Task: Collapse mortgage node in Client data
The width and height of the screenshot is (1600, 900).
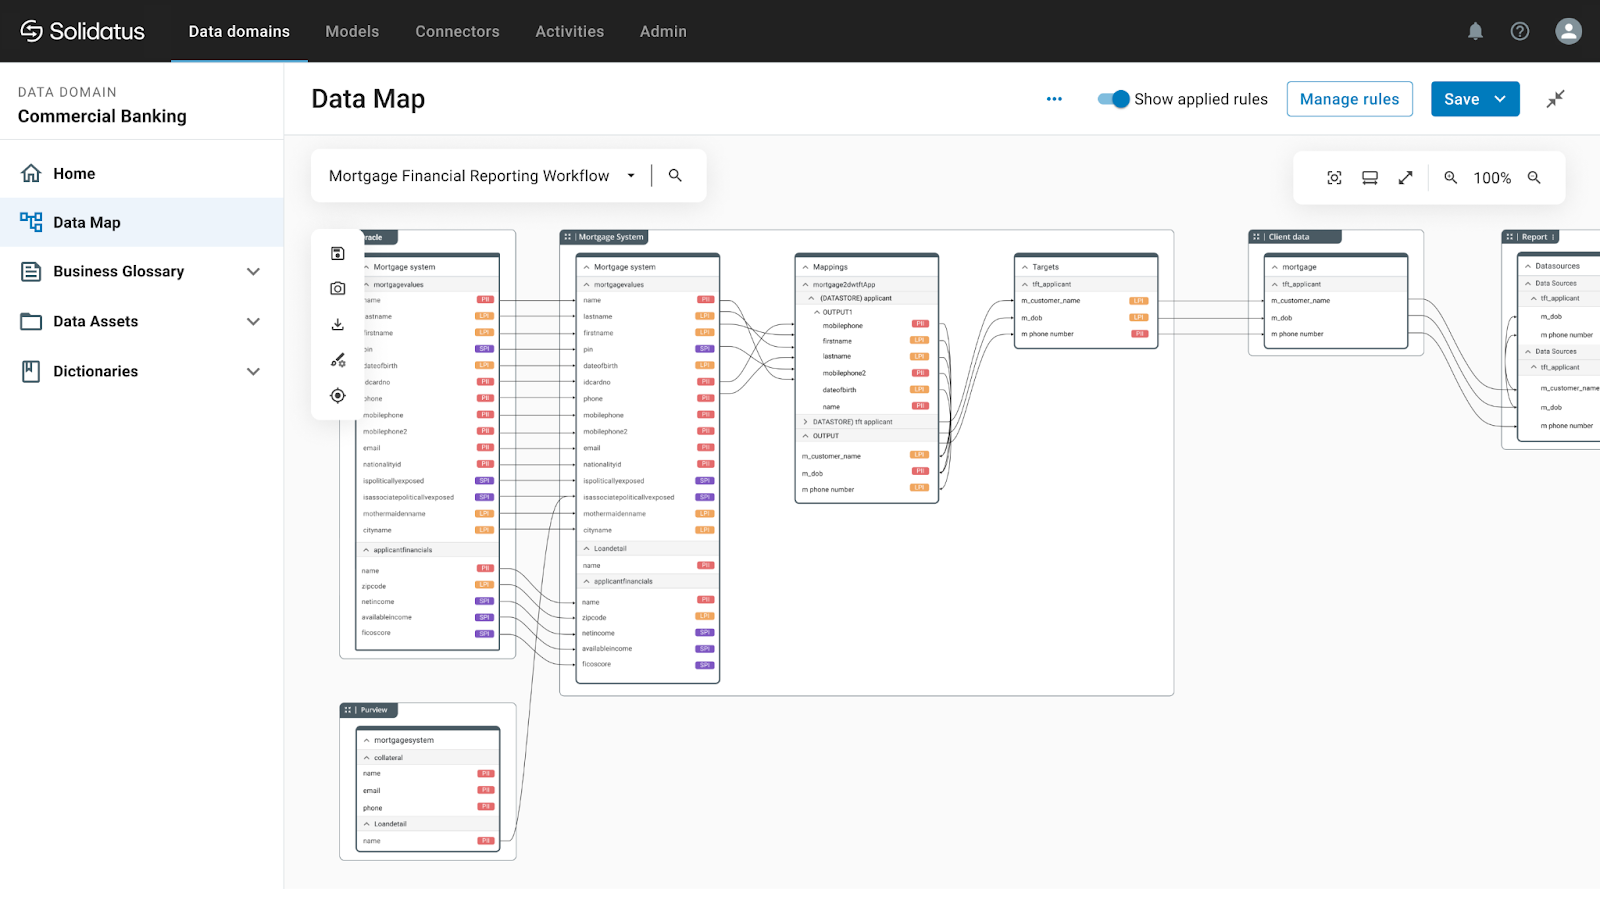Action: pyautogui.click(x=1275, y=267)
